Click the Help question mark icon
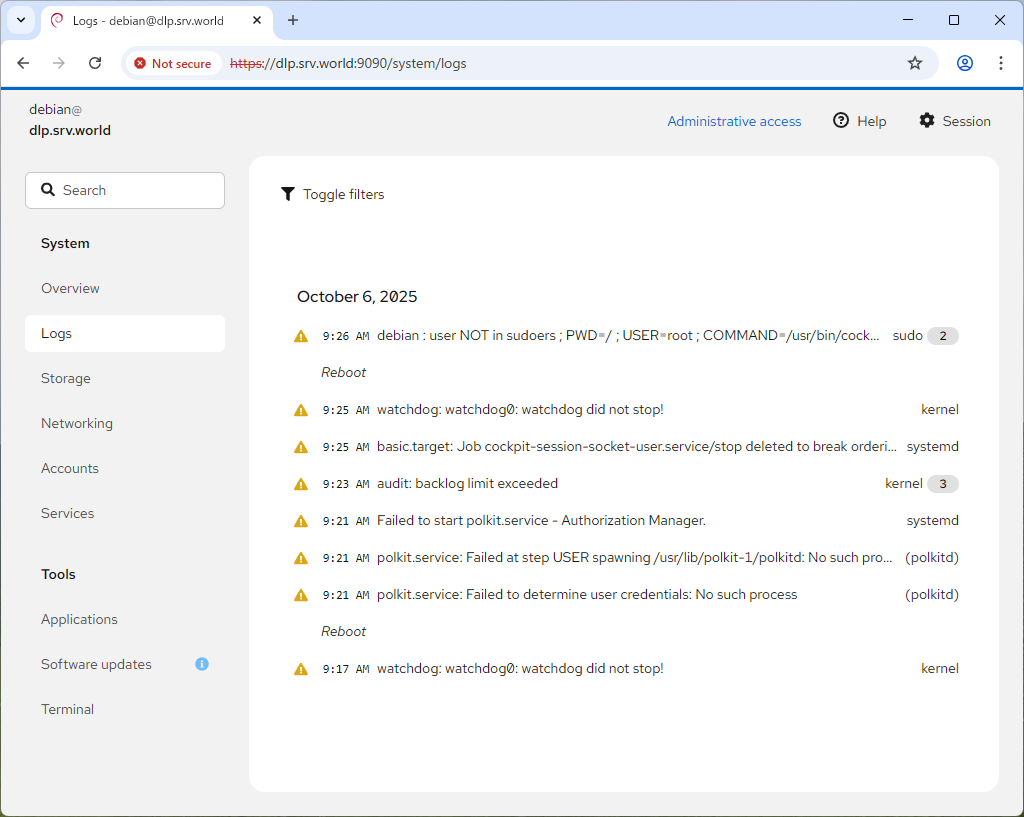 841,121
